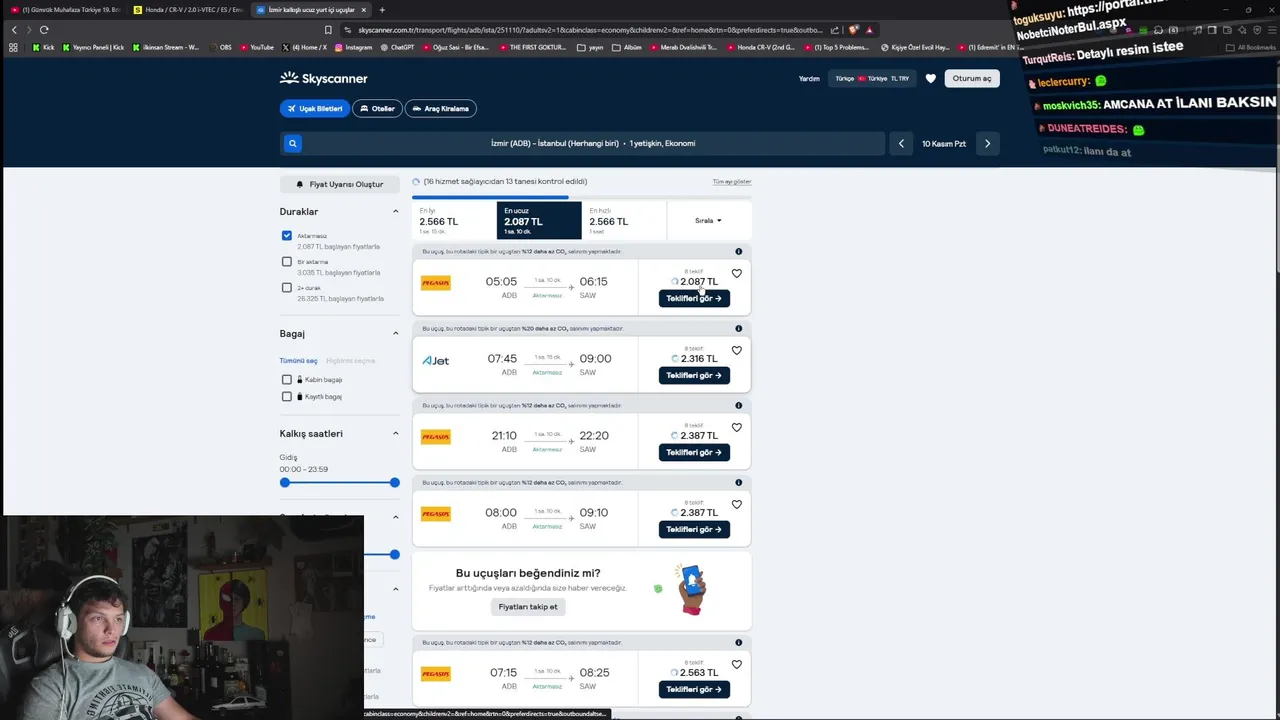Open CO2 info icon above 05:05 flight
Image resolution: width=1280 pixels, height=720 pixels.
739,251
